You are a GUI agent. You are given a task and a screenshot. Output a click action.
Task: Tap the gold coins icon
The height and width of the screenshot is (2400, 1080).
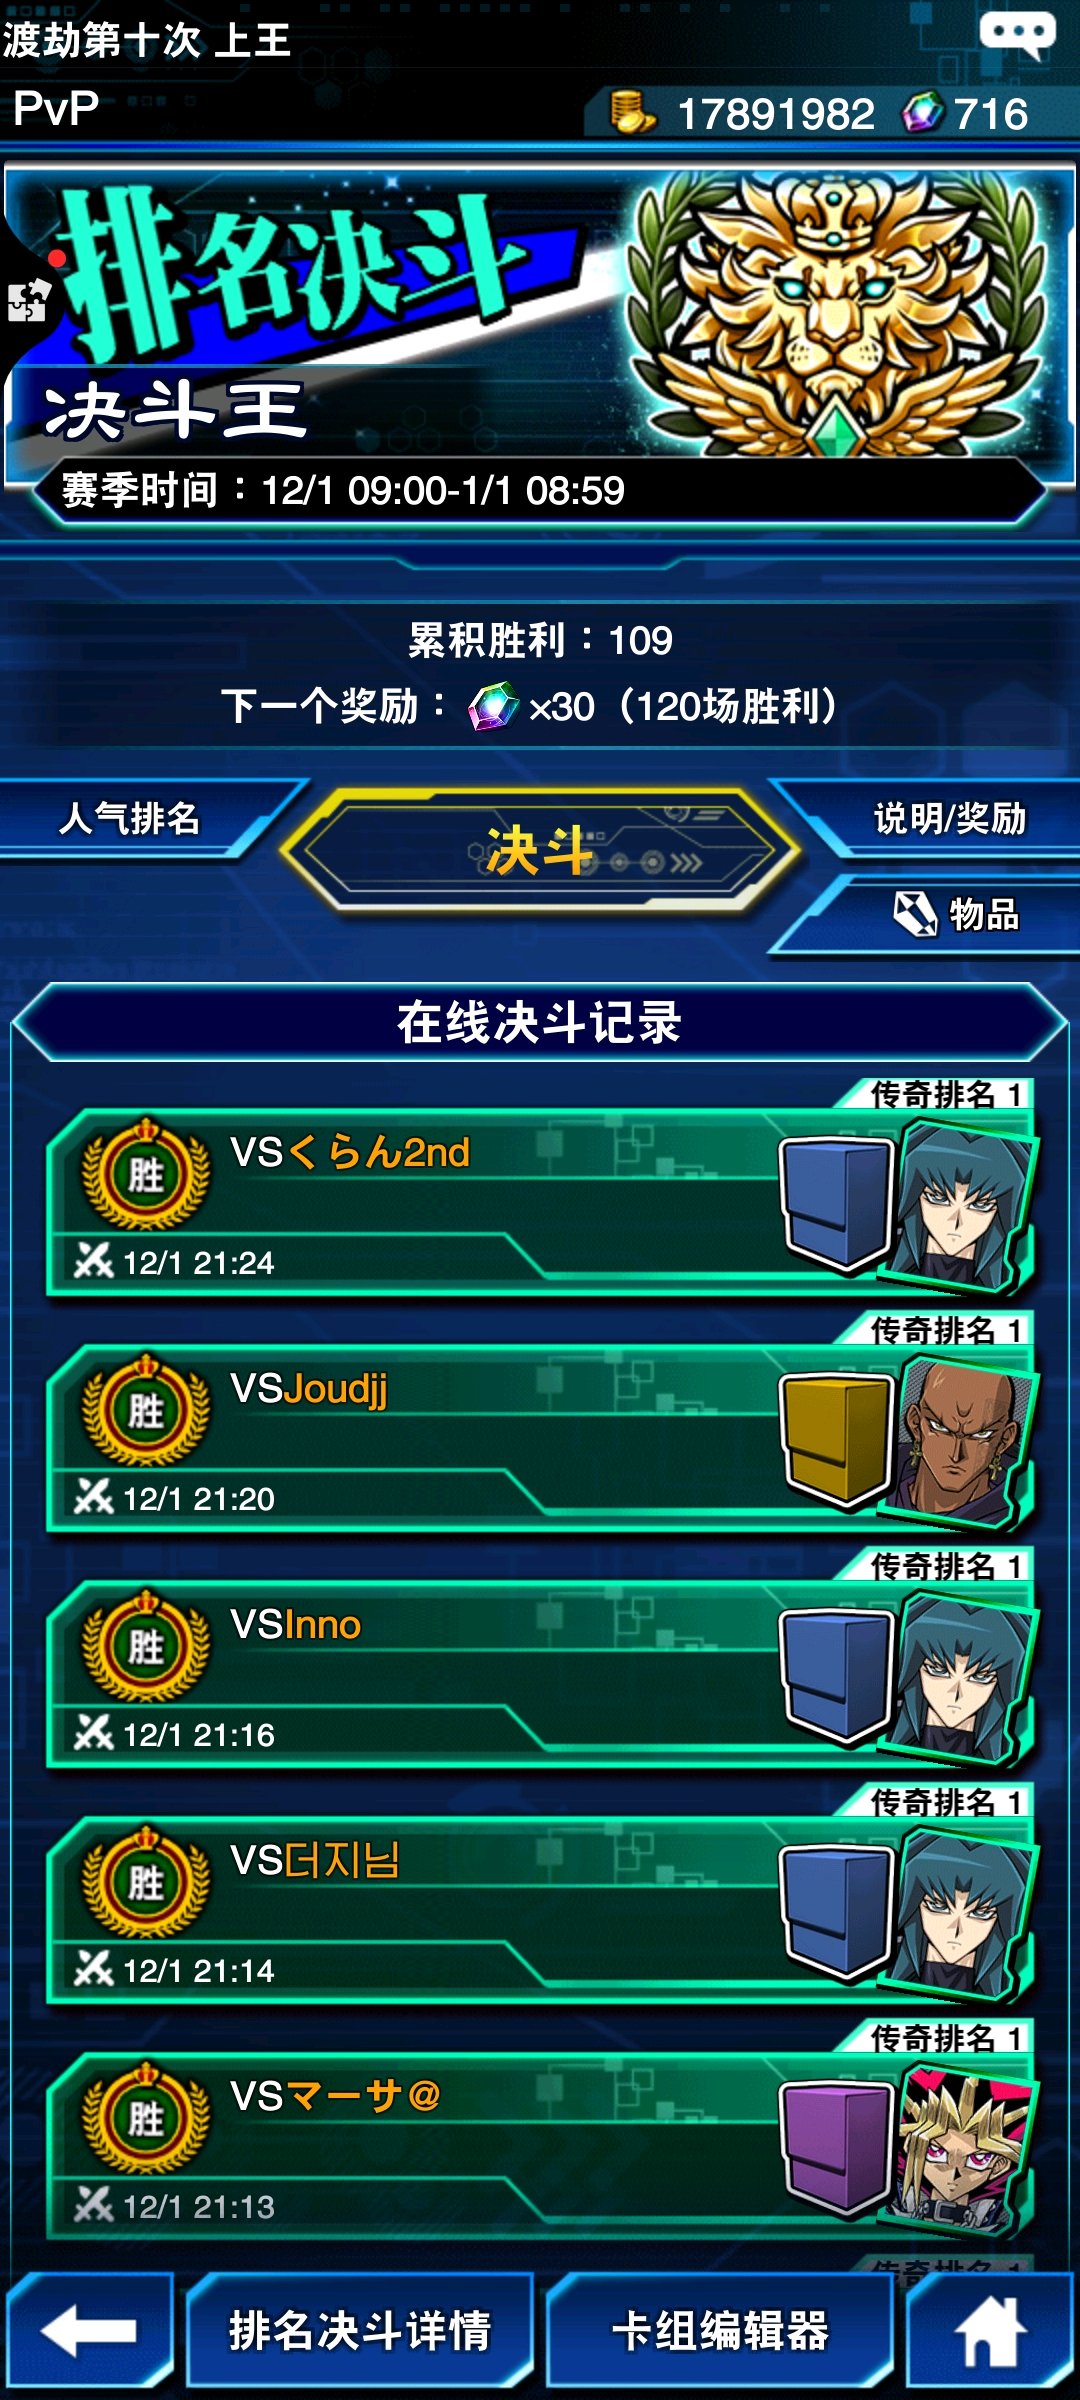point(632,112)
